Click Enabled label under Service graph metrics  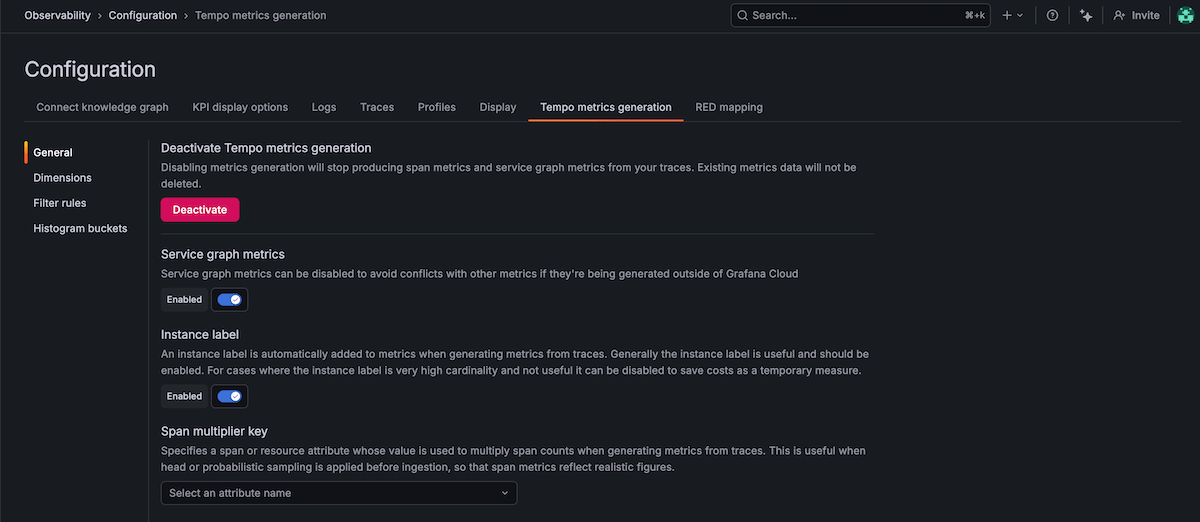pyautogui.click(x=184, y=299)
